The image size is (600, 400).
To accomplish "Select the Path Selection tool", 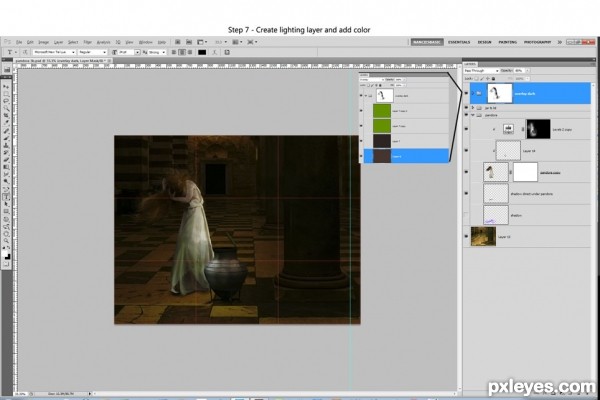I will point(7,204).
